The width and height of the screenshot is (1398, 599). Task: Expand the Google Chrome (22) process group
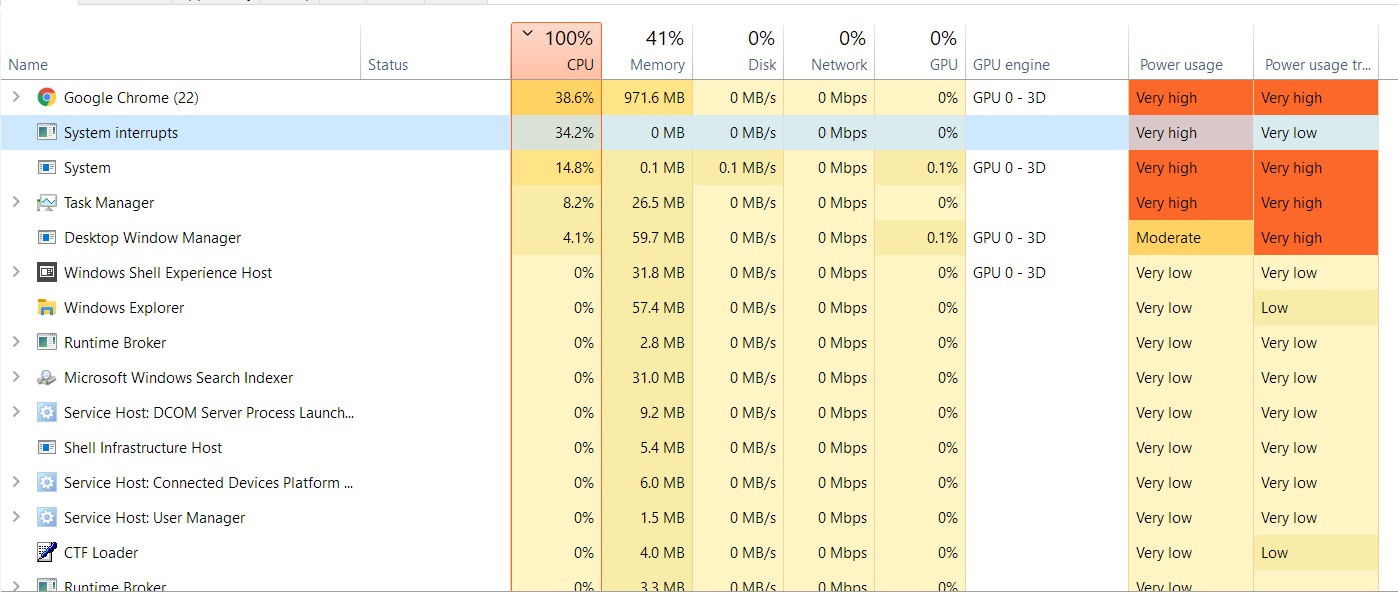click(15, 98)
